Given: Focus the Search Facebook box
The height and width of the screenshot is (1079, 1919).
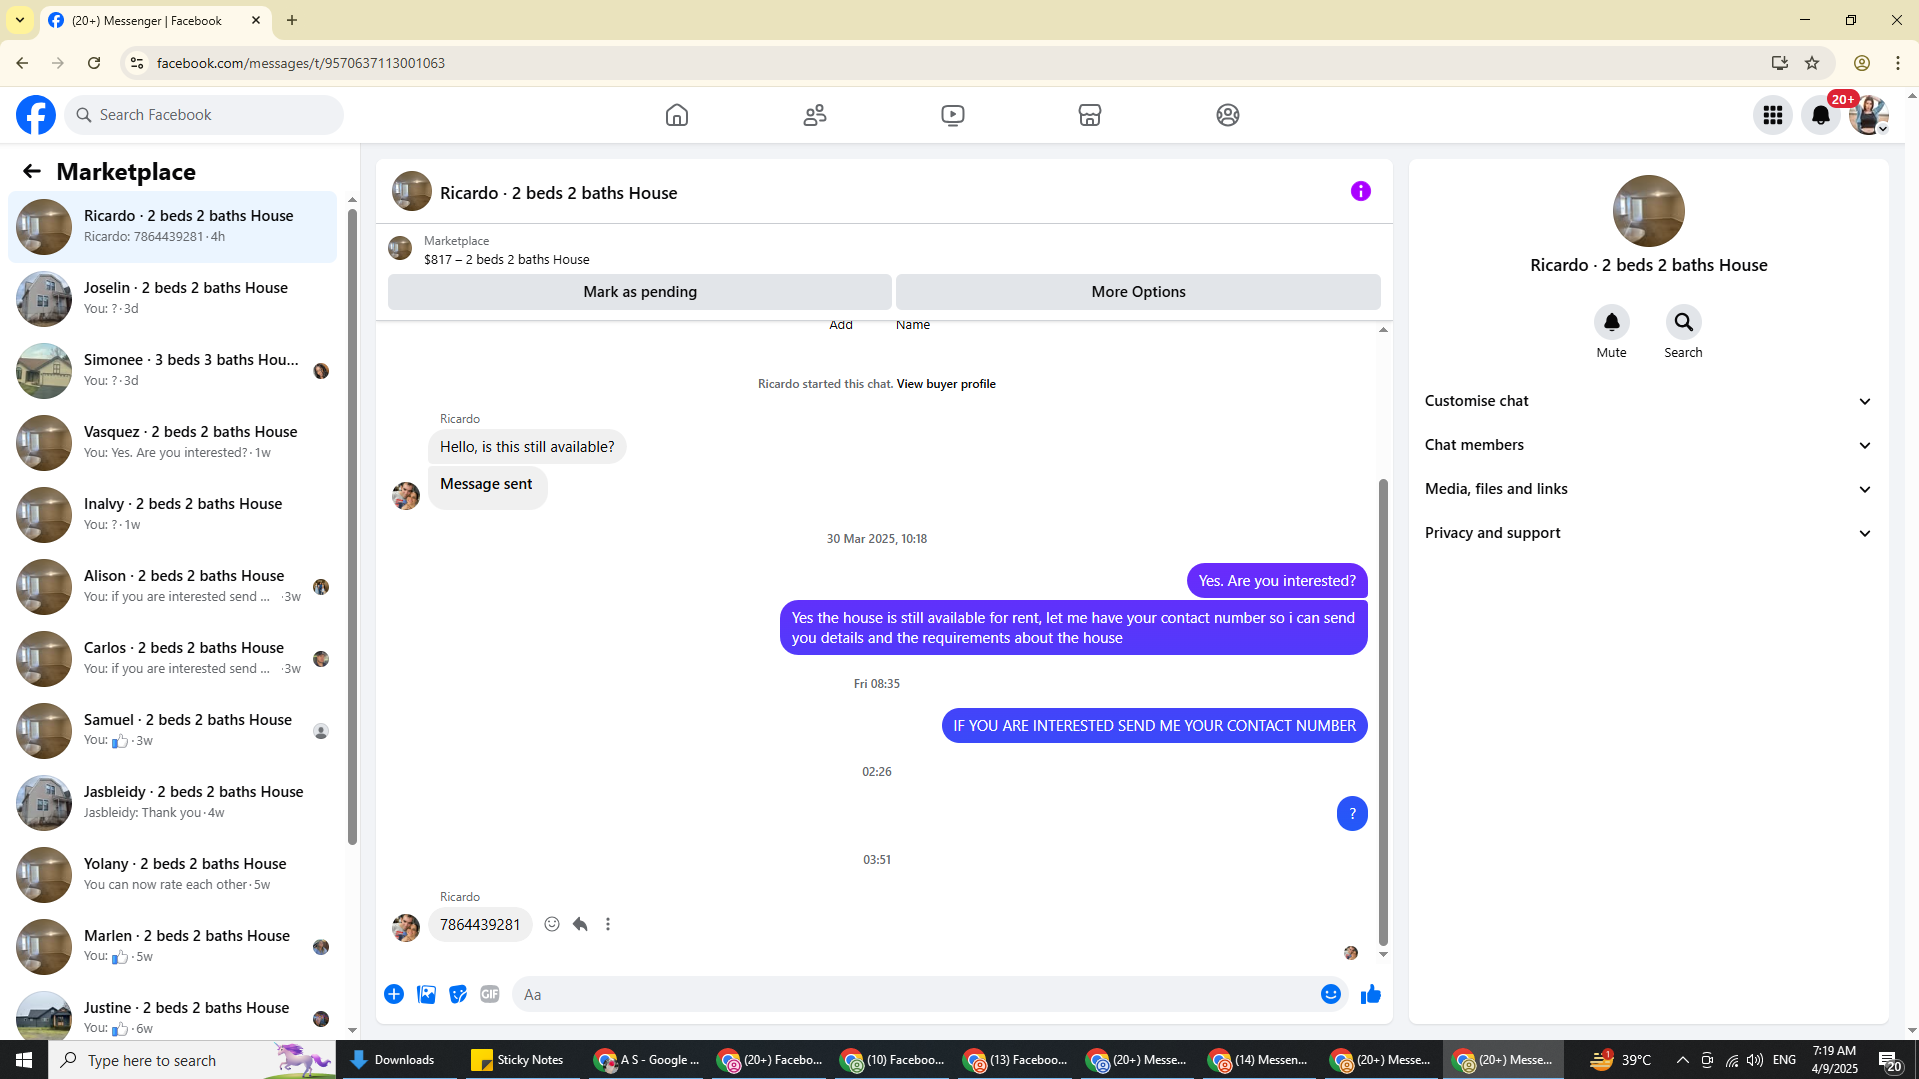Looking at the screenshot, I should [204, 115].
